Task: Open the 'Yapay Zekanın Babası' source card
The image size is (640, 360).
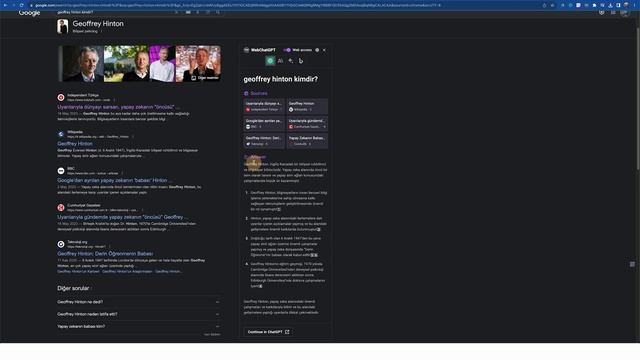Action: point(307,141)
